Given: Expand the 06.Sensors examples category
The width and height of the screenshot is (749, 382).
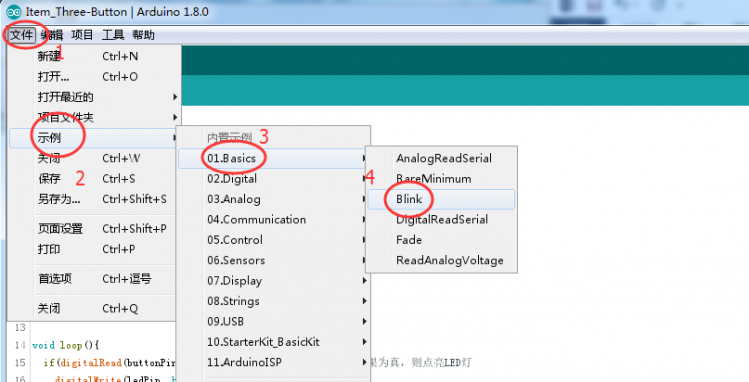Looking at the screenshot, I should click(x=273, y=260).
